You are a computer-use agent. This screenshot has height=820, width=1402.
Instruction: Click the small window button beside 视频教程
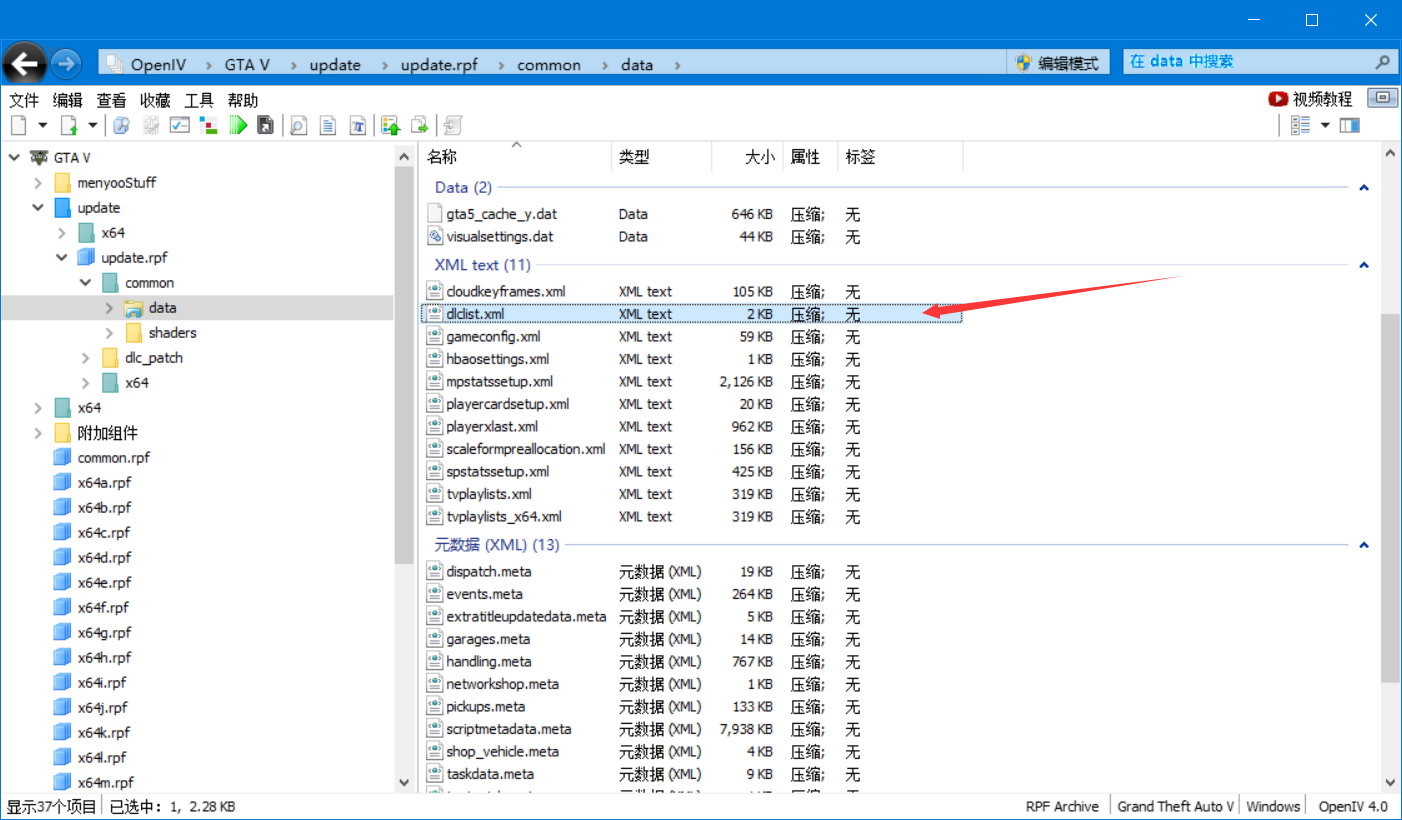[1383, 98]
